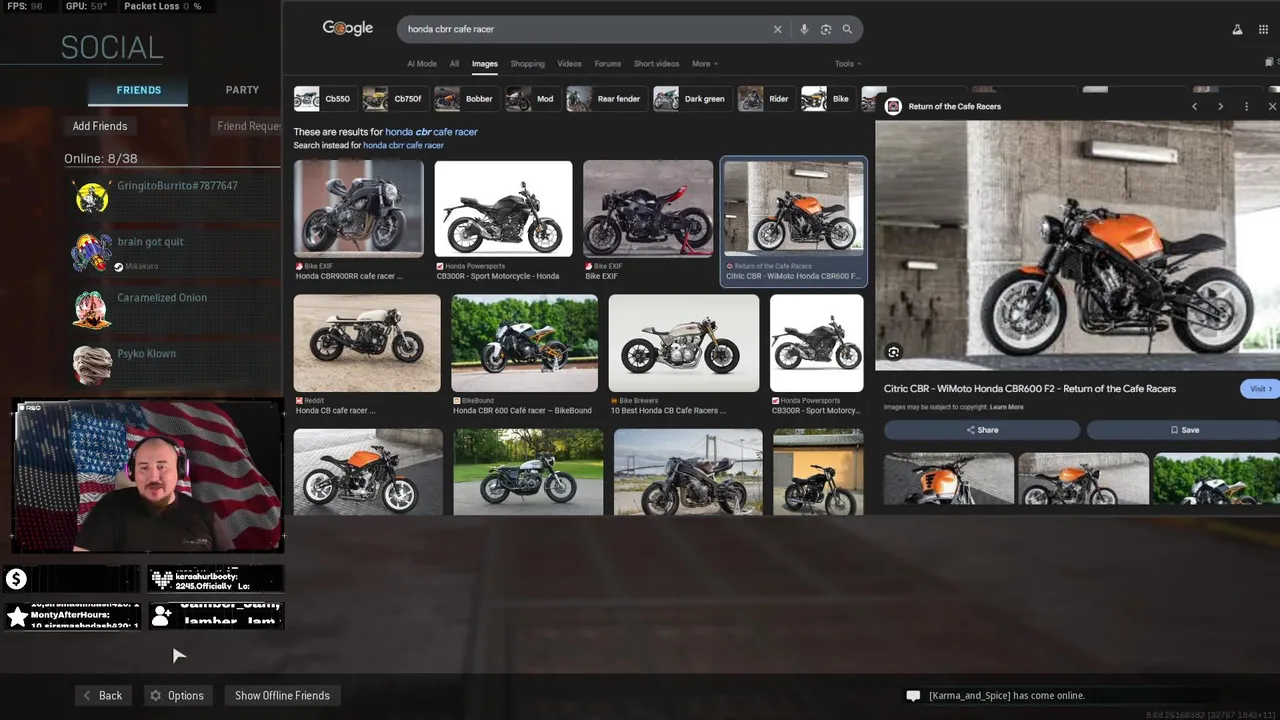Image resolution: width=1280 pixels, height=720 pixels.
Task: Open the Google apps grid icon
Action: coord(1264,30)
